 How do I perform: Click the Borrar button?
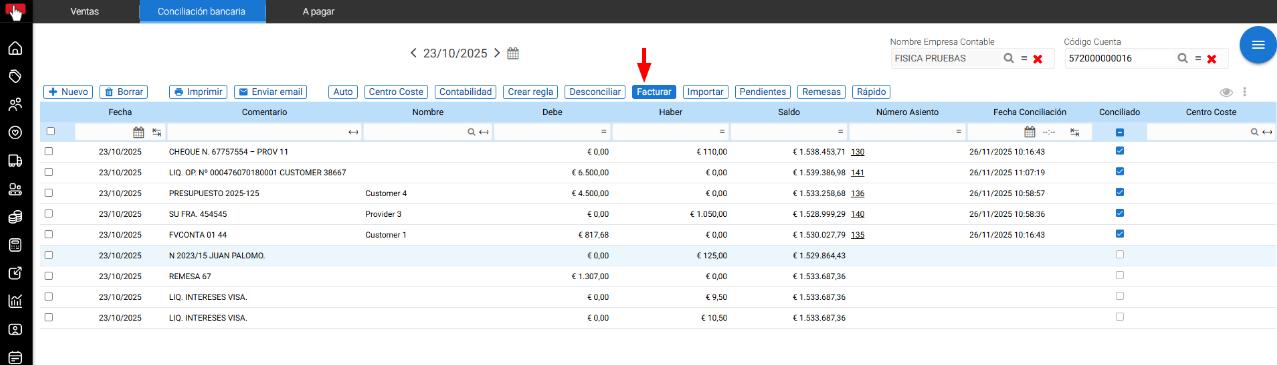pos(124,92)
